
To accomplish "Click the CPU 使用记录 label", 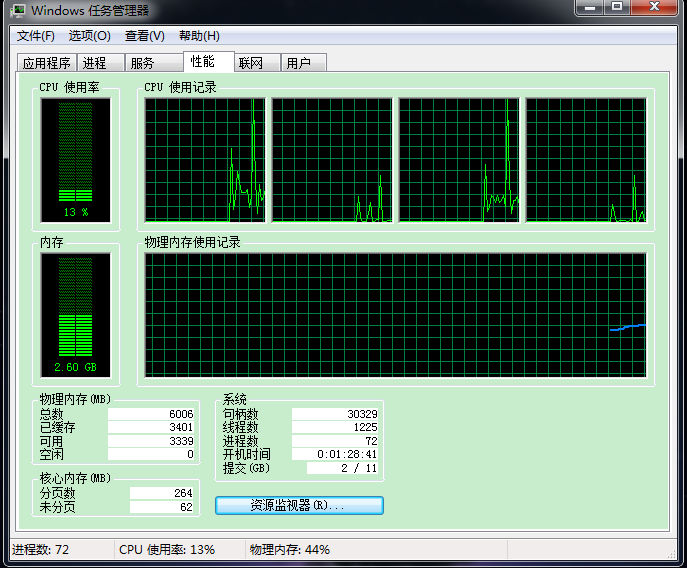I will (x=180, y=87).
